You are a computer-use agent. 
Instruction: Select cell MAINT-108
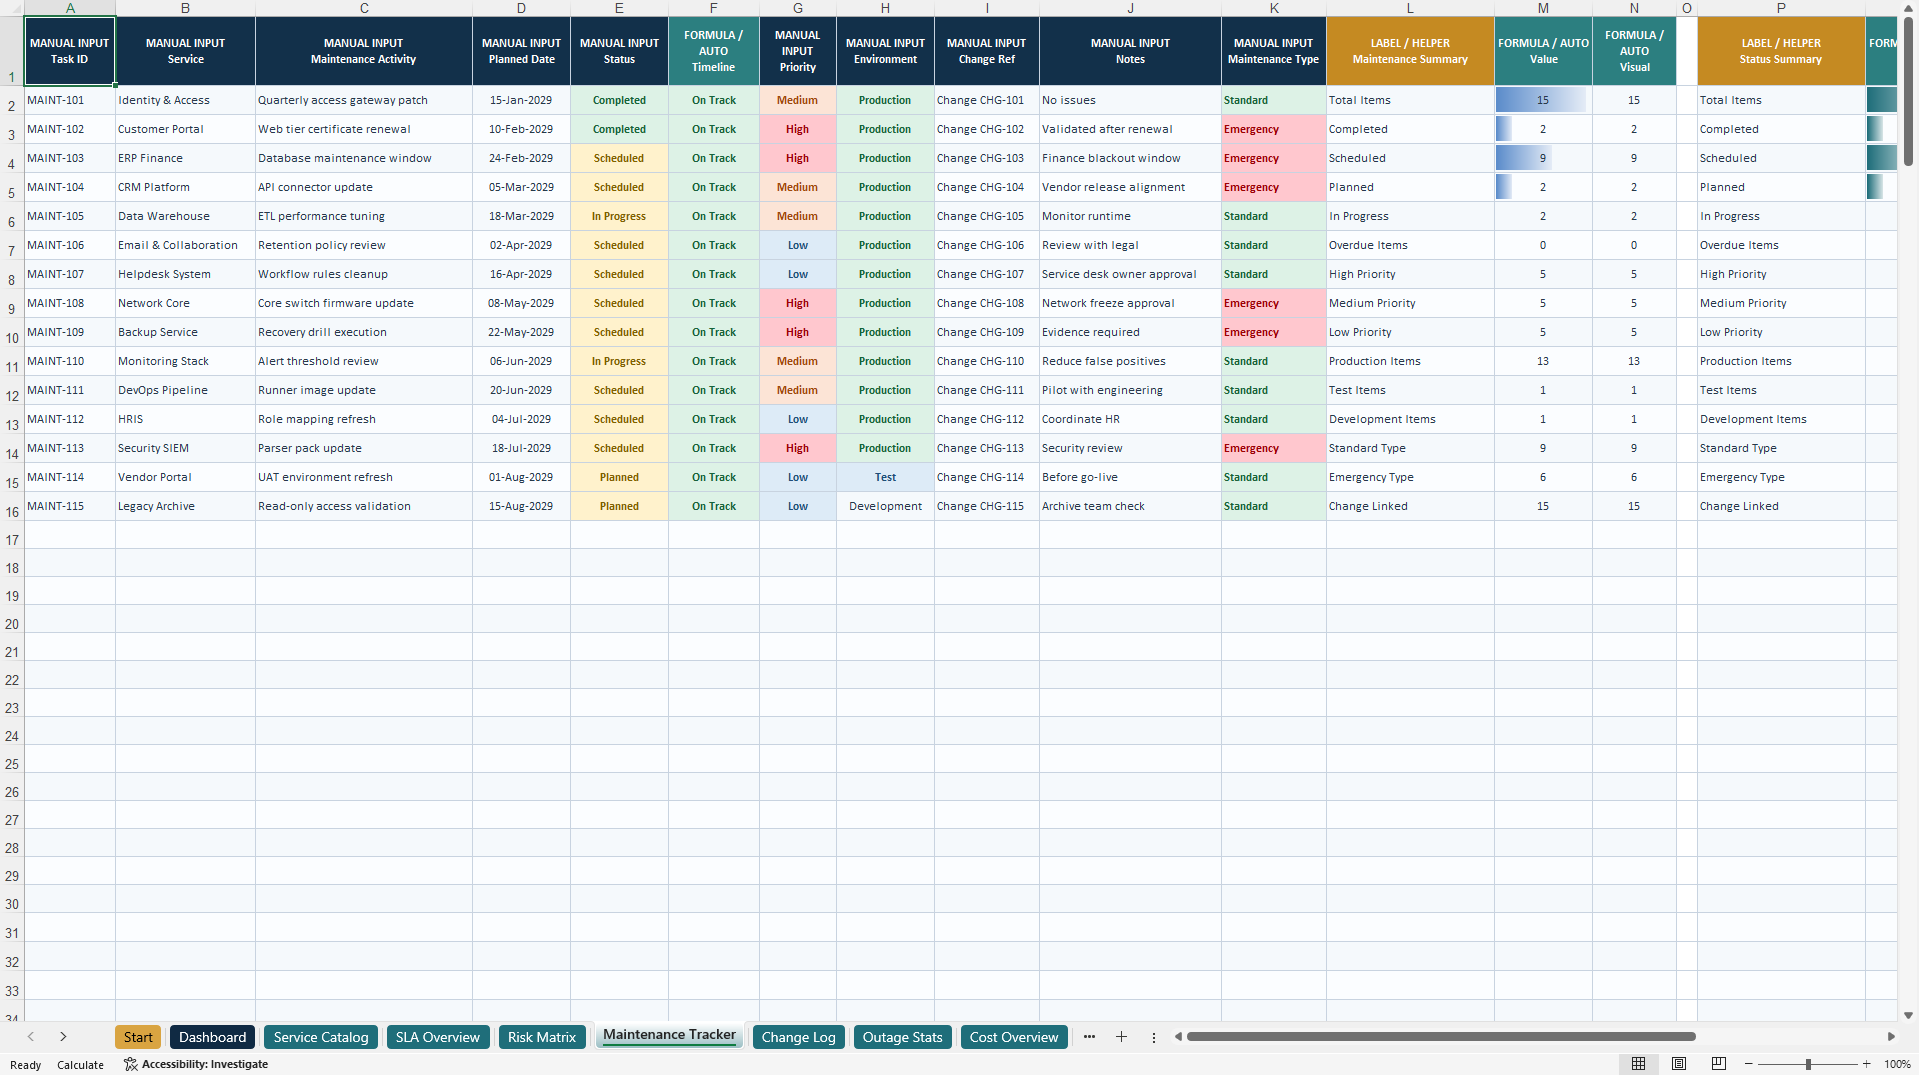point(70,303)
